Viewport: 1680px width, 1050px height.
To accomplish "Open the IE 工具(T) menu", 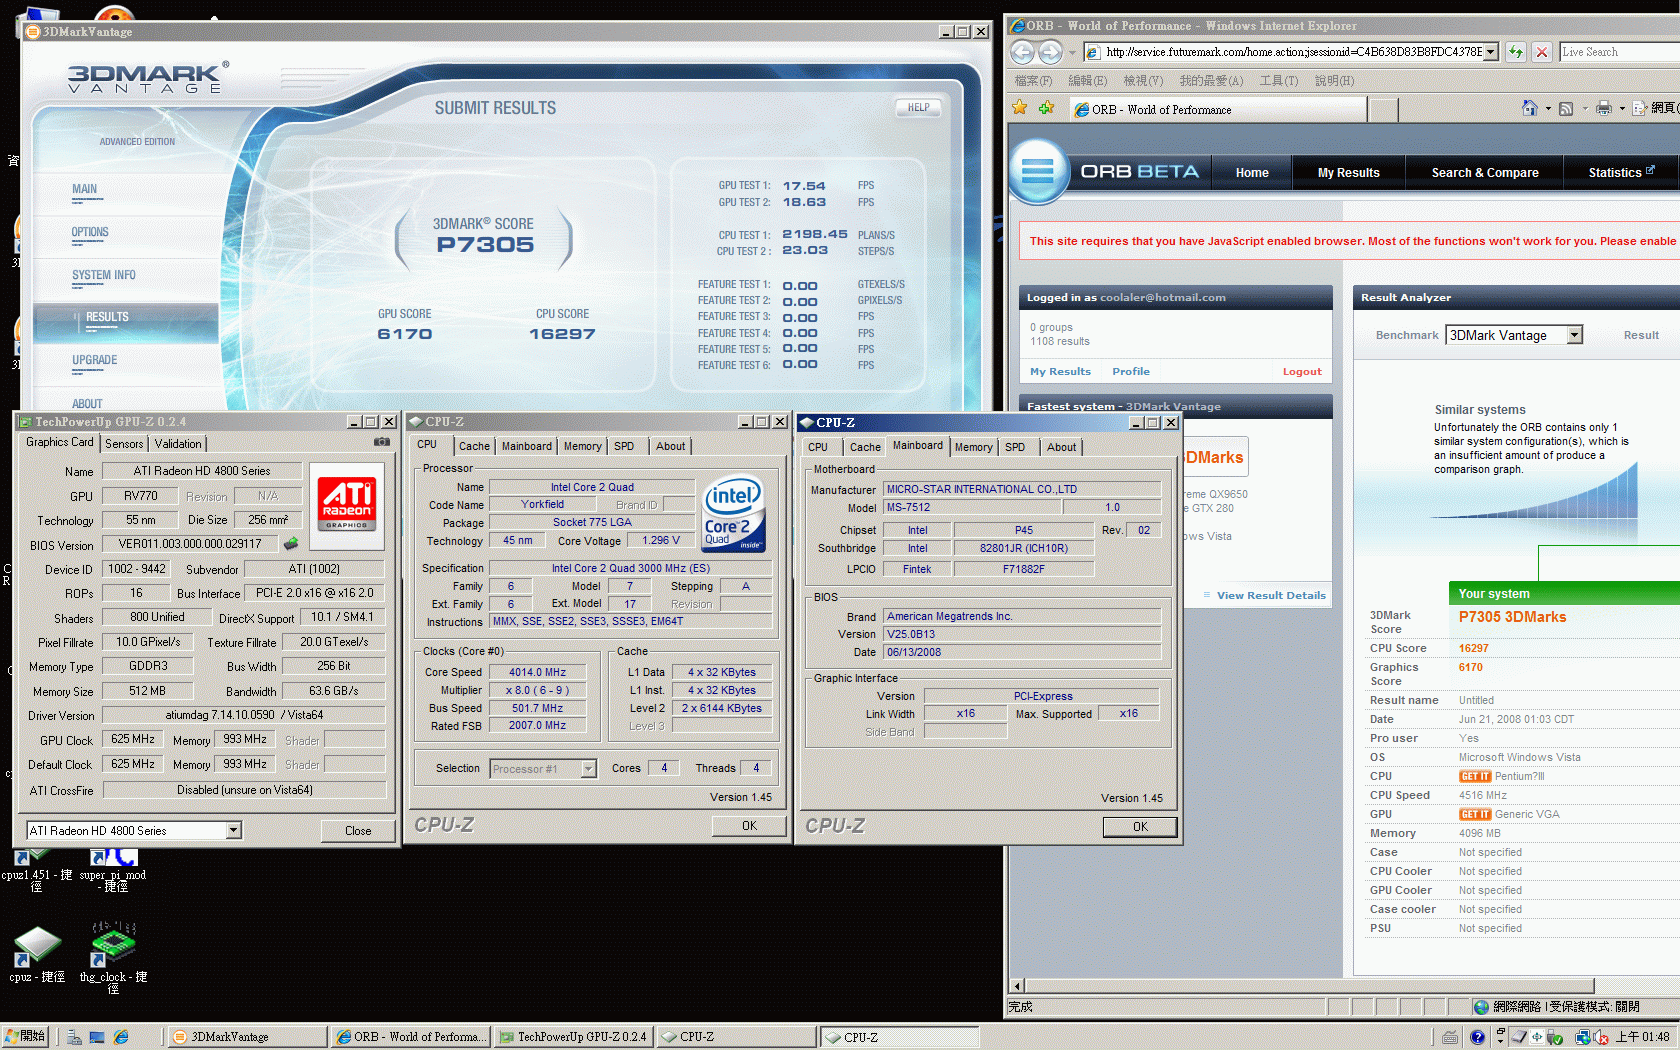I will click(1278, 81).
